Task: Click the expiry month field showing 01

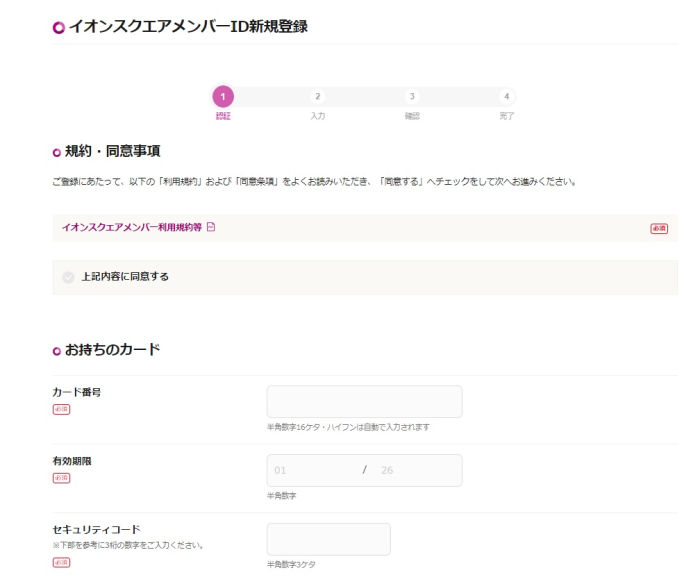Action: click(312, 470)
